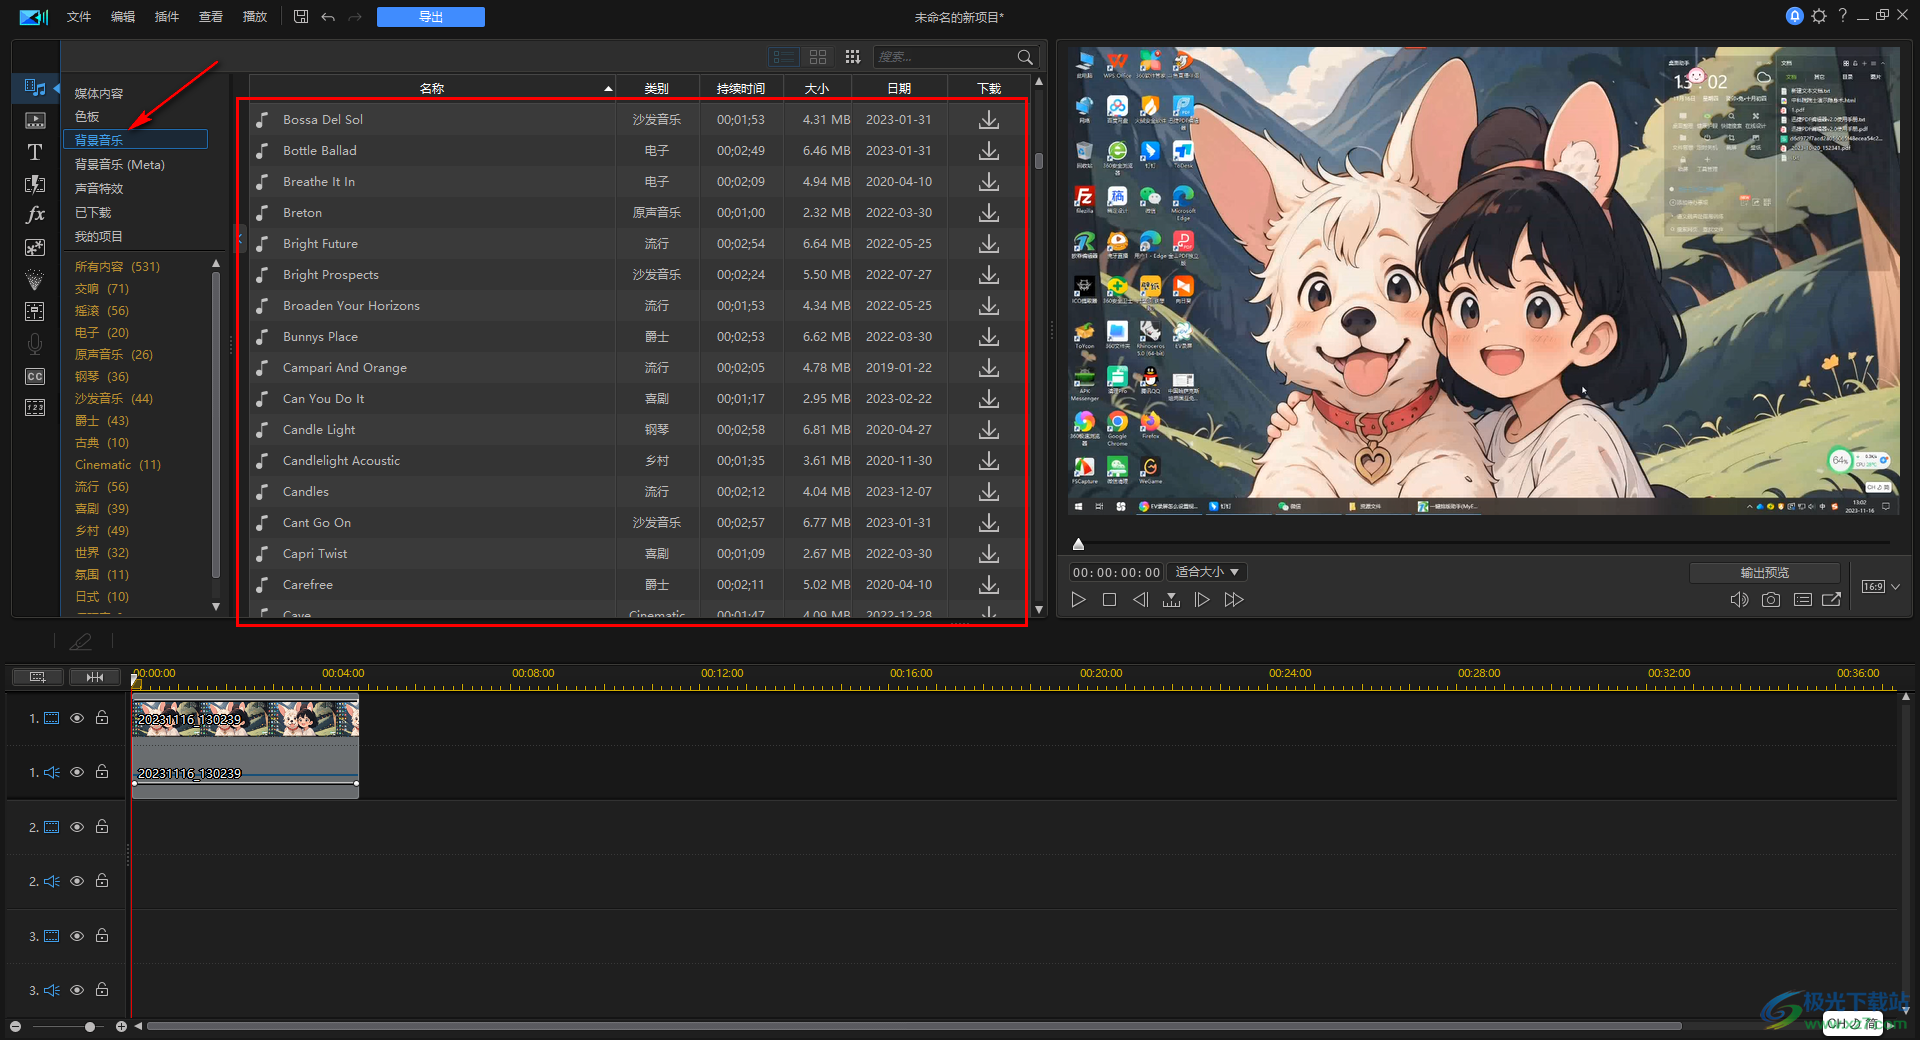Lock video track 2
Viewport: 1920px width, 1040px height.
[102, 827]
